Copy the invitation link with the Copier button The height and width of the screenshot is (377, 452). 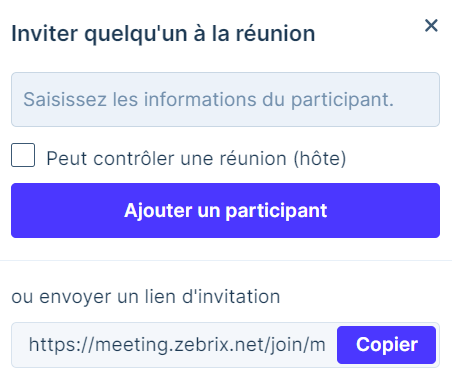click(x=386, y=345)
